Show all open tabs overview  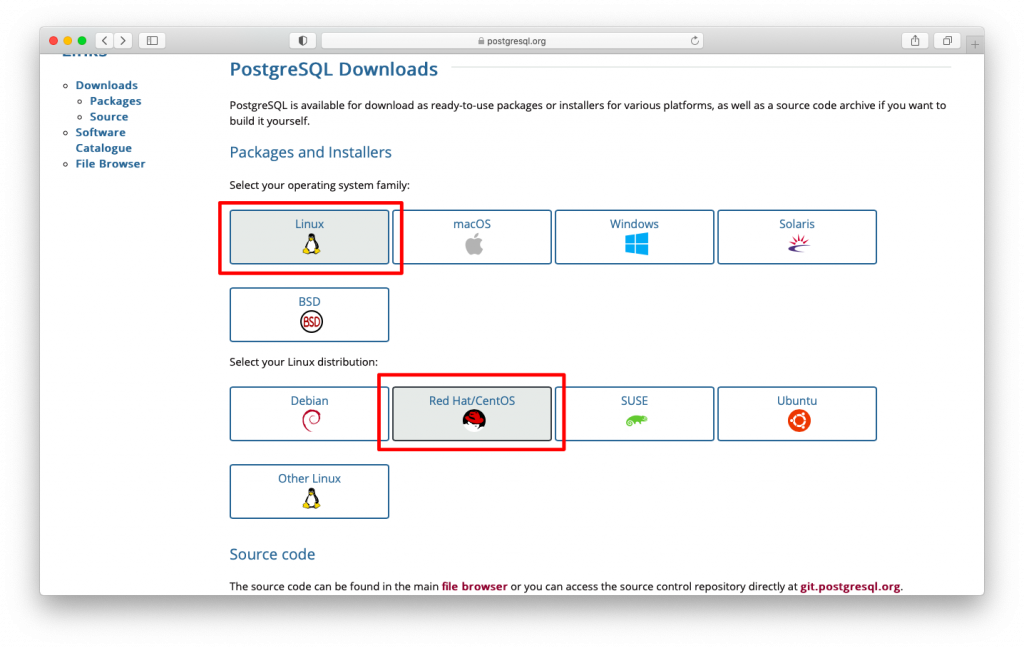(946, 40)
